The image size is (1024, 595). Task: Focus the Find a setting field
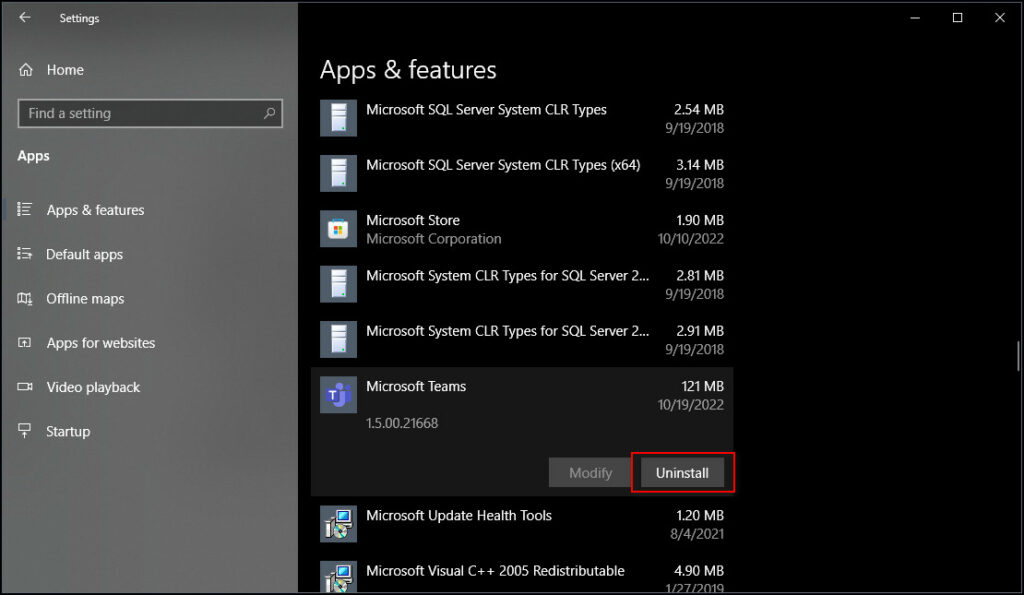[x=150, y=113]
